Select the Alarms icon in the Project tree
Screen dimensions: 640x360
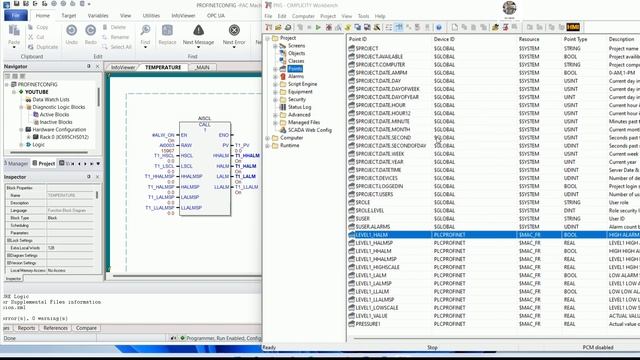coord(282,76)
